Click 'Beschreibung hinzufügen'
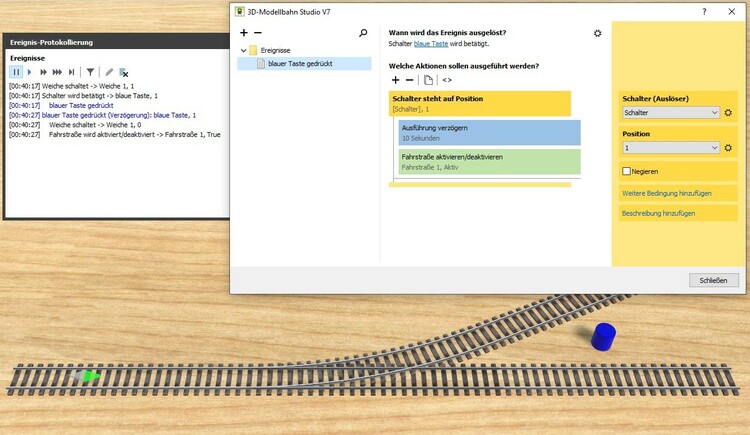Image resolution: width=750 pixels, height=435 pixels. pos(658,213)
